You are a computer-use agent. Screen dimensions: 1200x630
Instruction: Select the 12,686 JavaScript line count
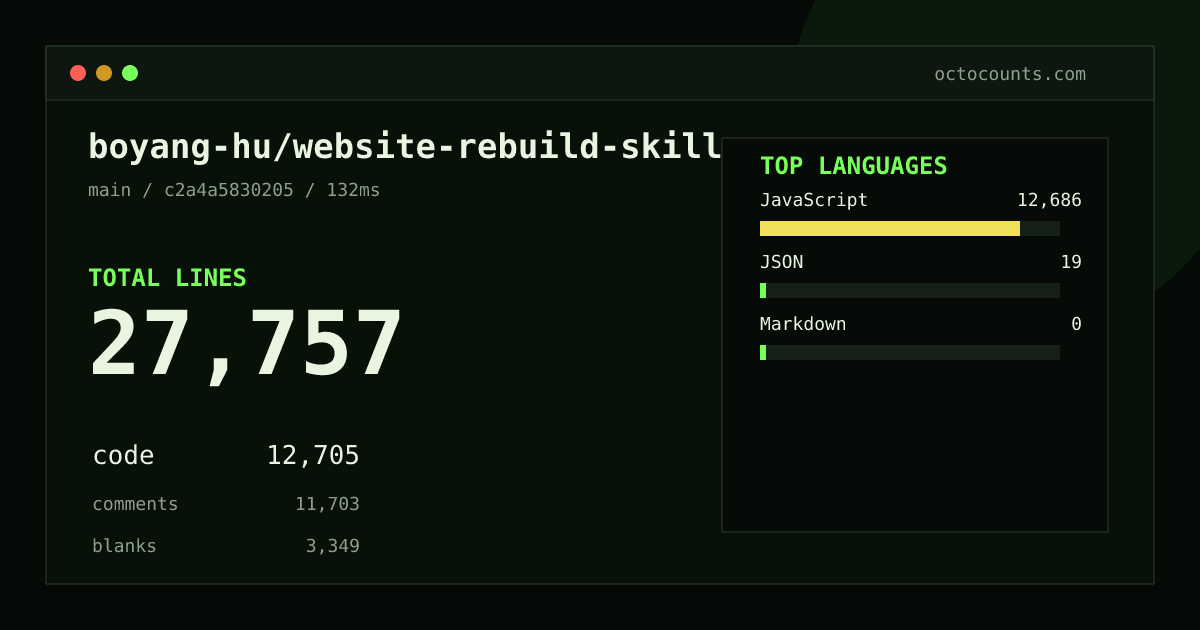(1049, 200)
